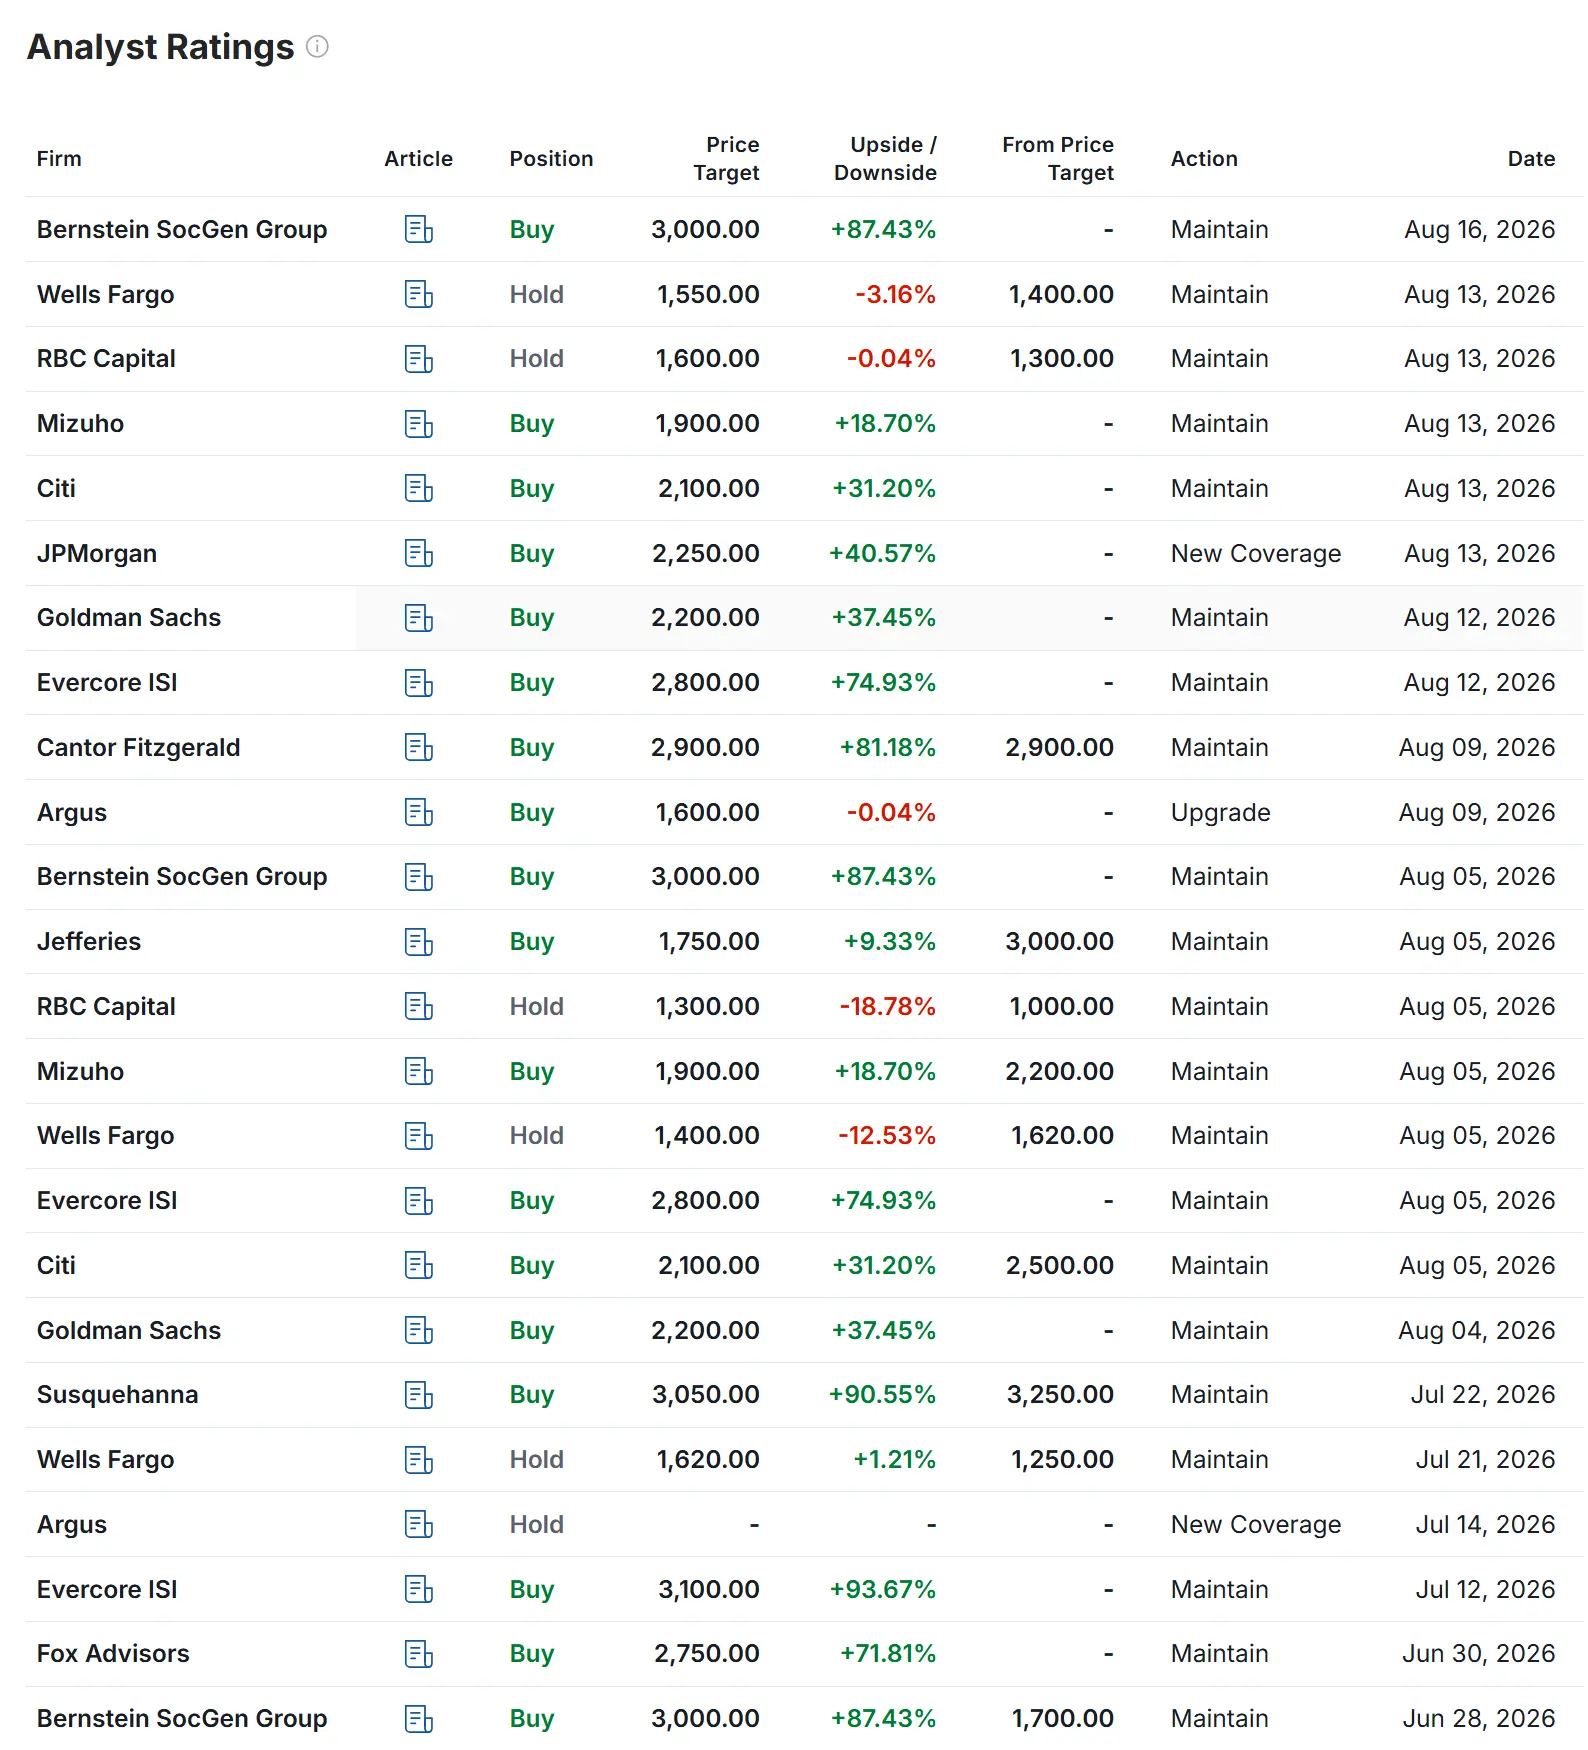Screen dimensions: 1588x1750
Task: Open the Mizuho Aug 05 article icon
Action: (x=418, y=1071)
